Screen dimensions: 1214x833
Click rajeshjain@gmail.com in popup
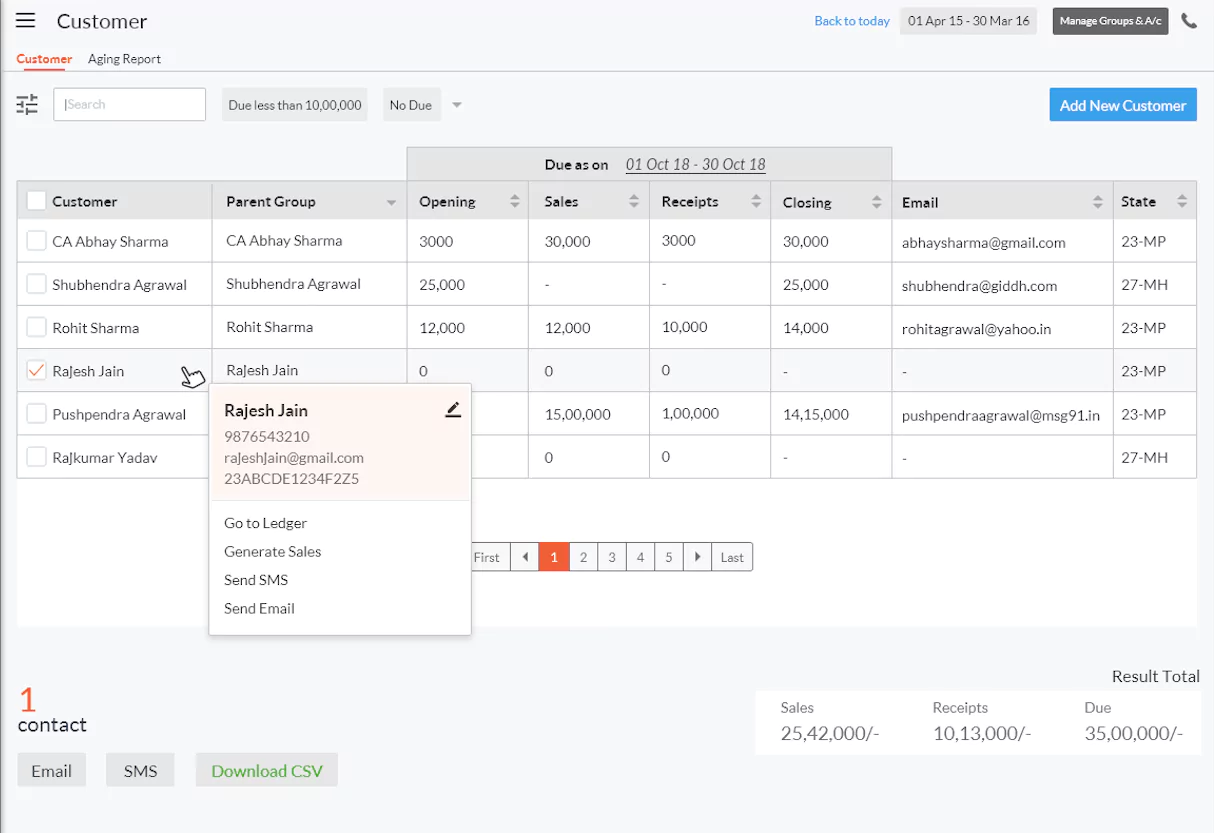(294, 457)
